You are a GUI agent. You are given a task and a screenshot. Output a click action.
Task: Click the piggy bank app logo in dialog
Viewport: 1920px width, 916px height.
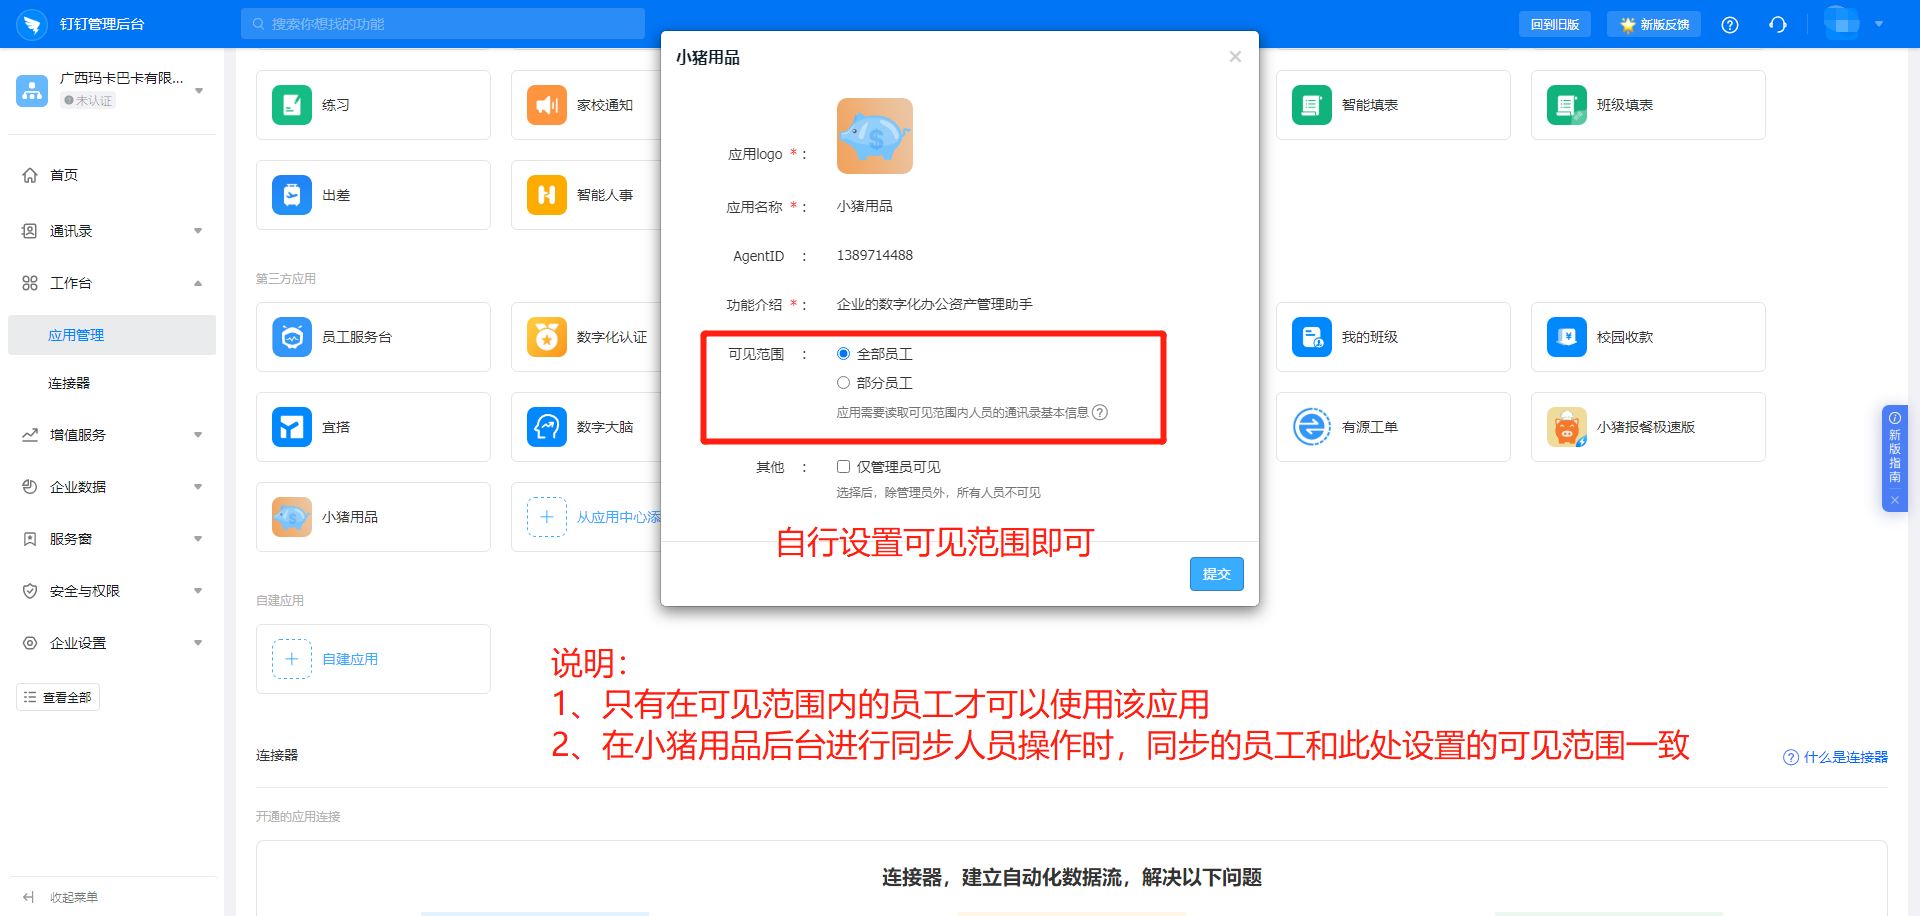[x=875, y=136]
